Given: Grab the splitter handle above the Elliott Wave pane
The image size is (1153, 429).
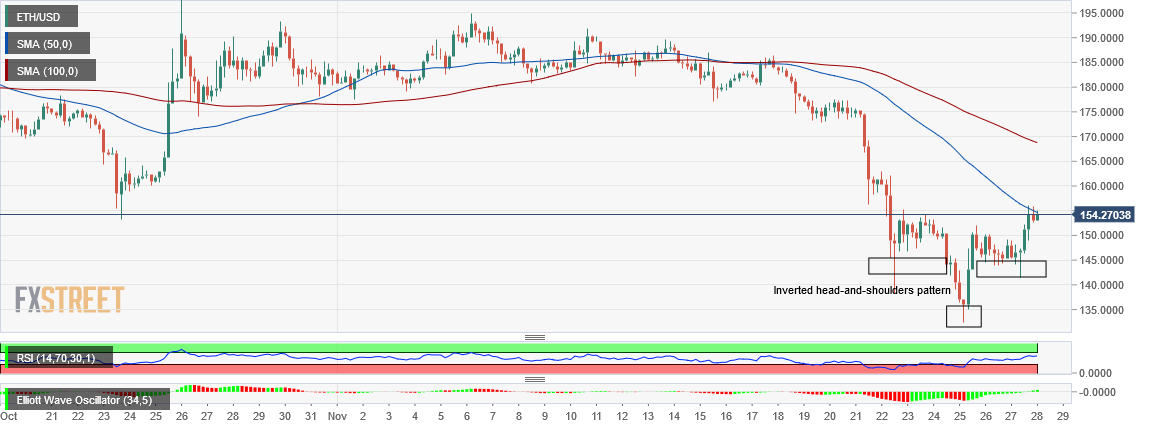Looking at the screenshot, I should point(535,380).
